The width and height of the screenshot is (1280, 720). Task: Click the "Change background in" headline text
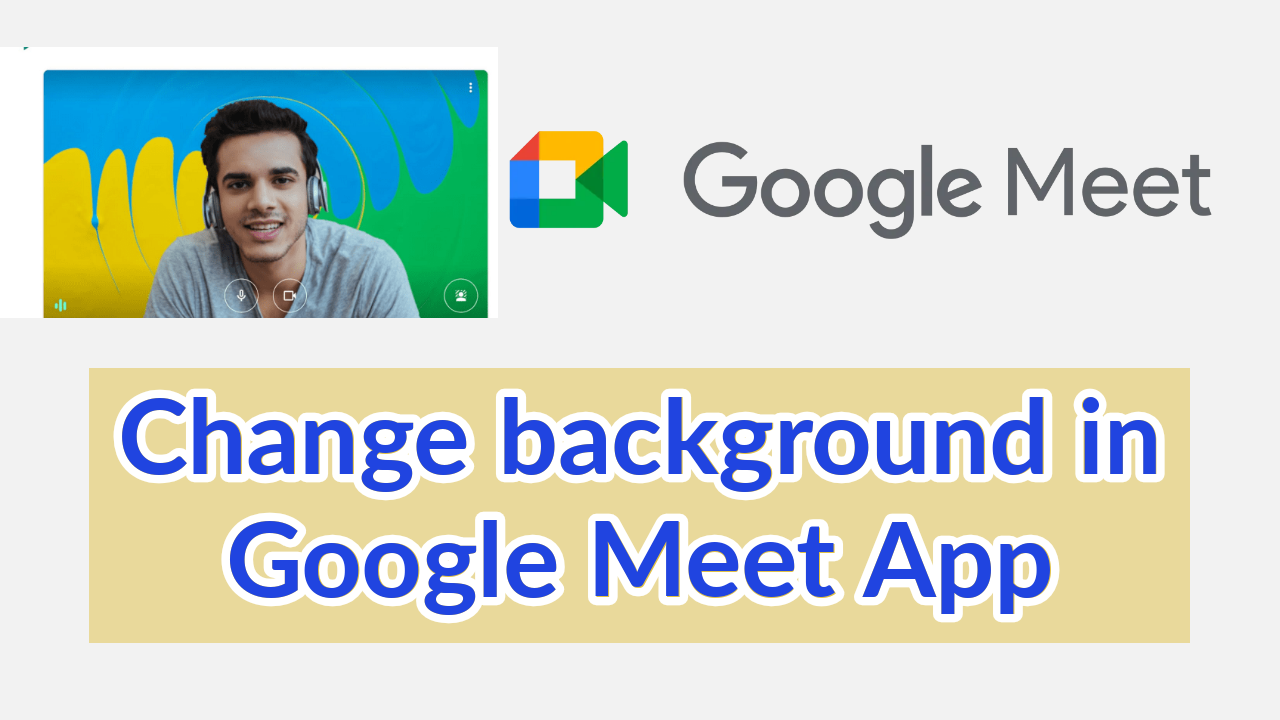coord(641,441)
